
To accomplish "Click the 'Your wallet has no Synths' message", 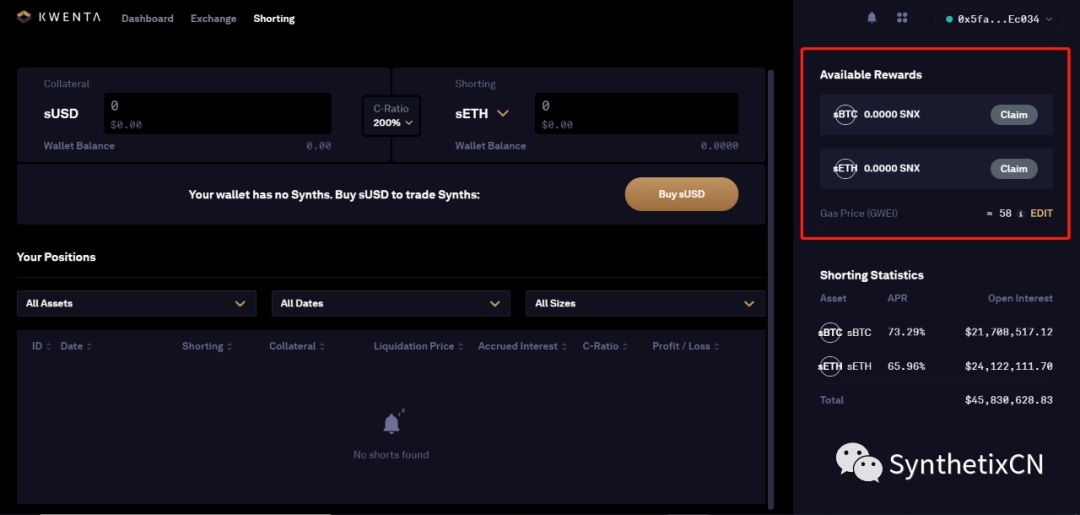I will click(x=334, y=195).
